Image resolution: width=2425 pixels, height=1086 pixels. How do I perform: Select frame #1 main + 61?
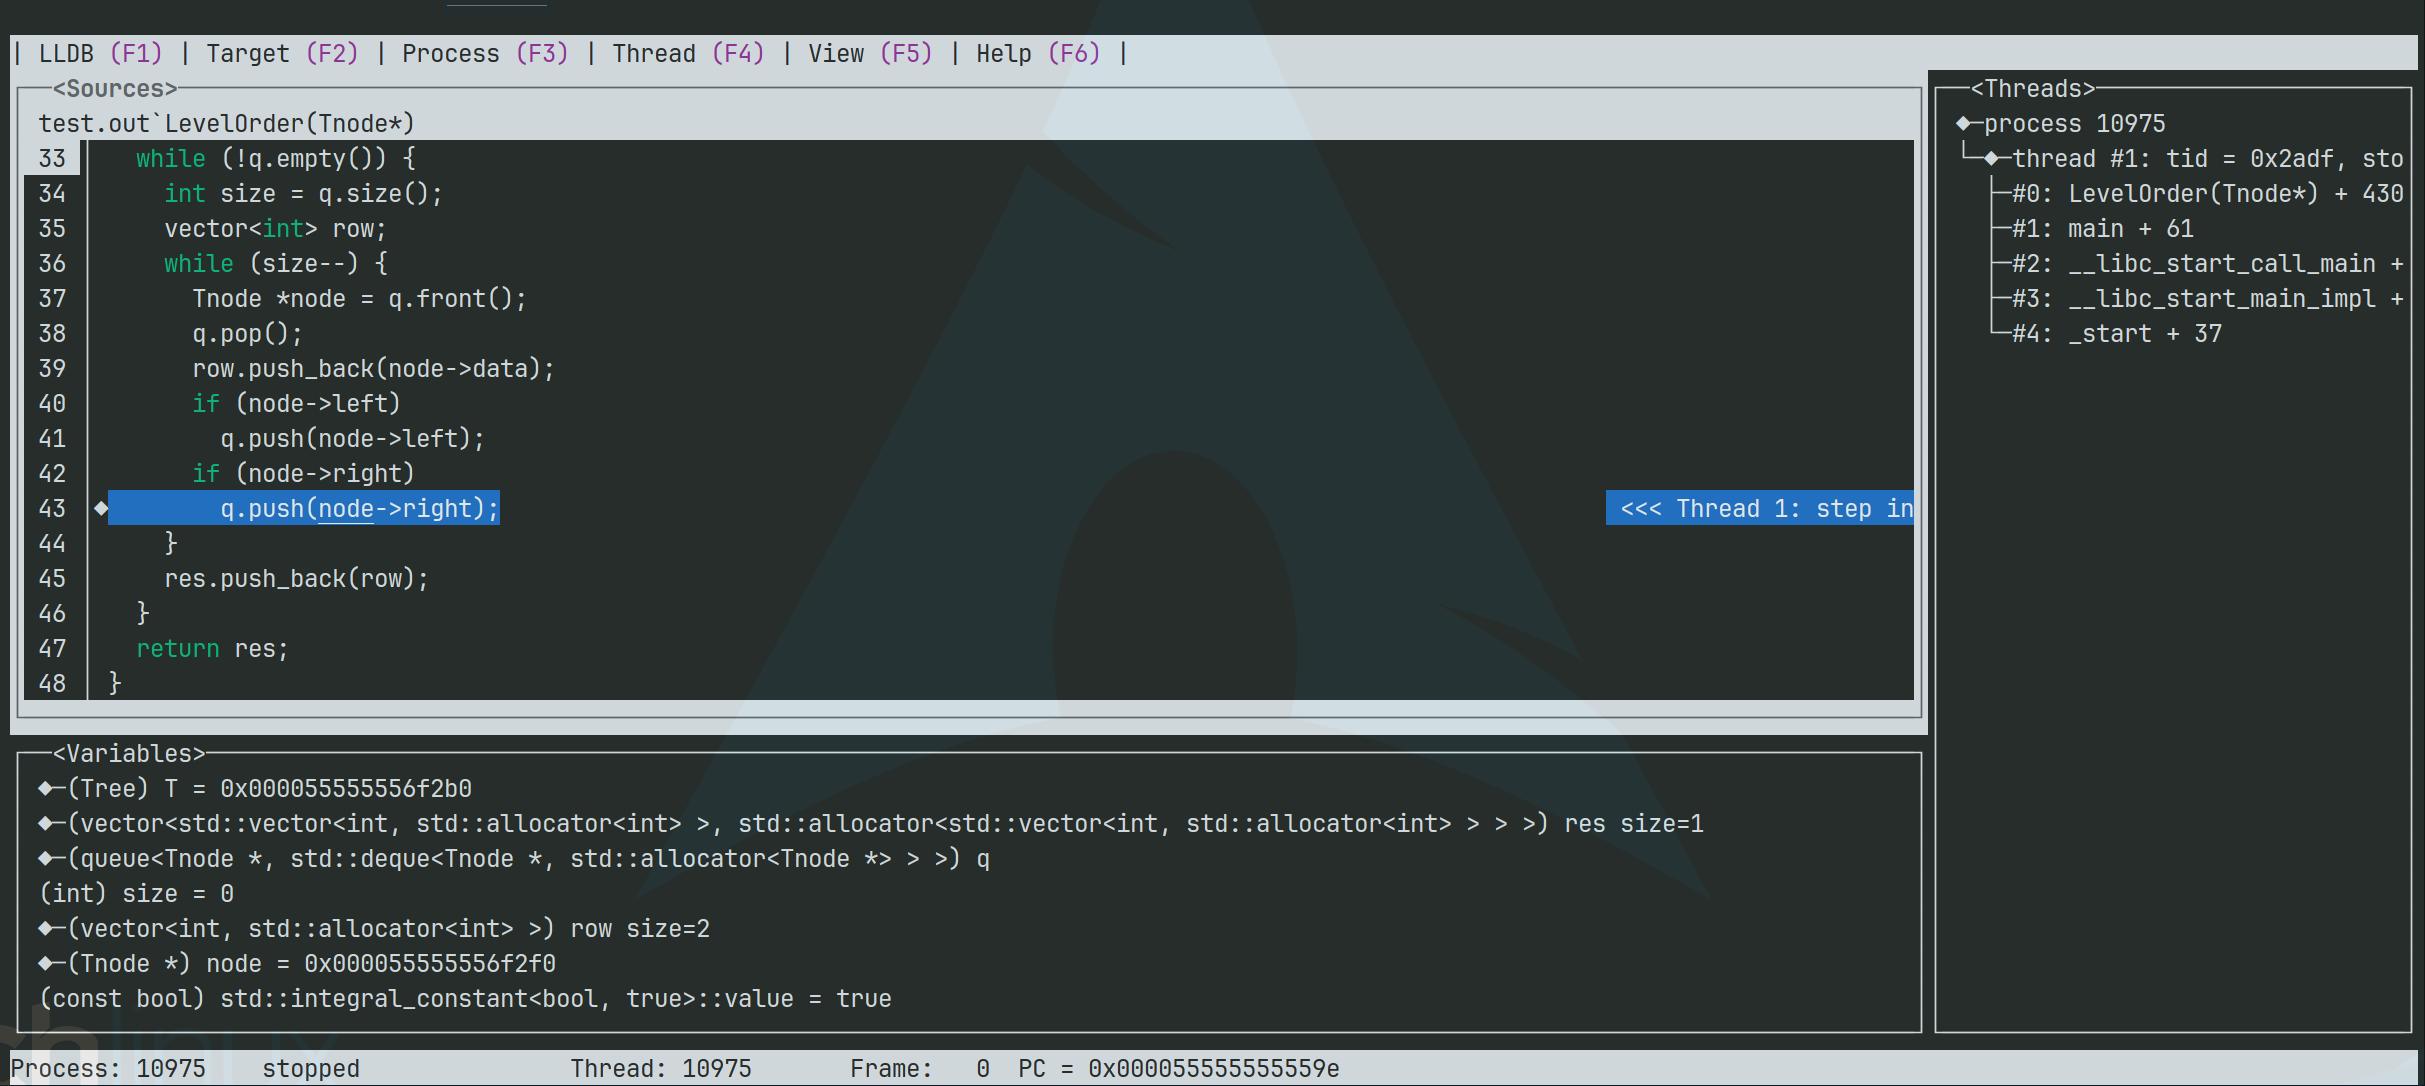point(2102,228)
